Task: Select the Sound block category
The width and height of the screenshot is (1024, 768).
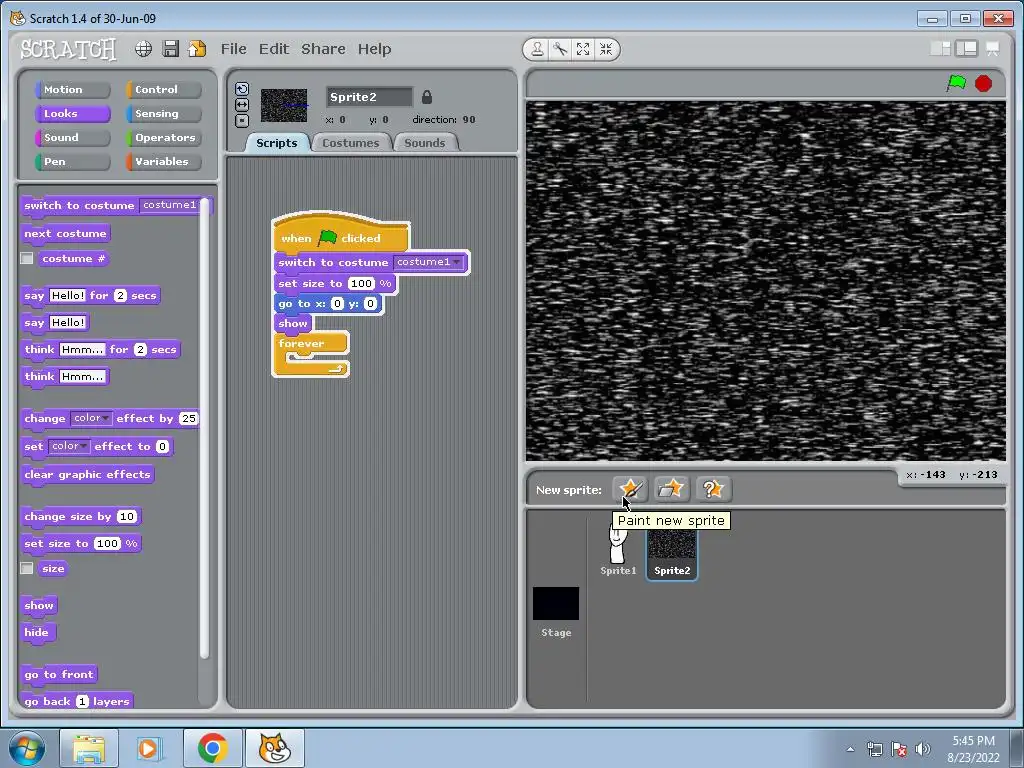Action: coord(72,138)
